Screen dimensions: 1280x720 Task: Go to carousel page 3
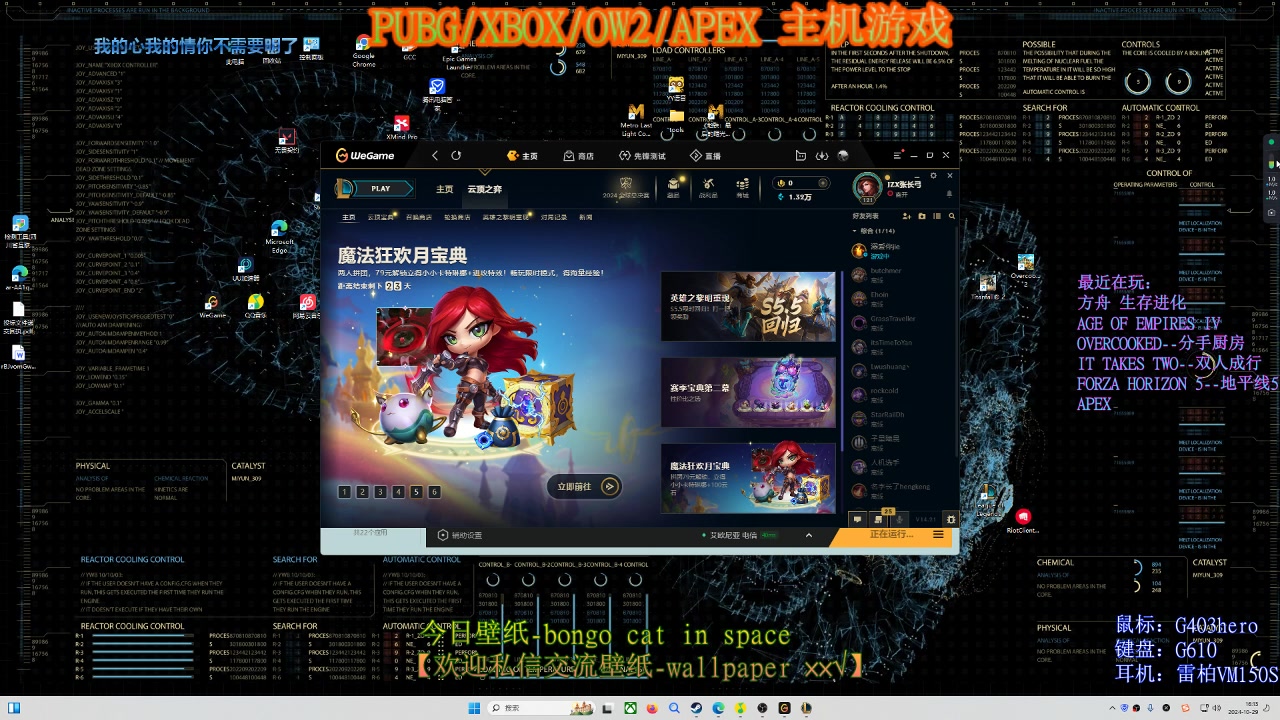(x=380, y=492)
